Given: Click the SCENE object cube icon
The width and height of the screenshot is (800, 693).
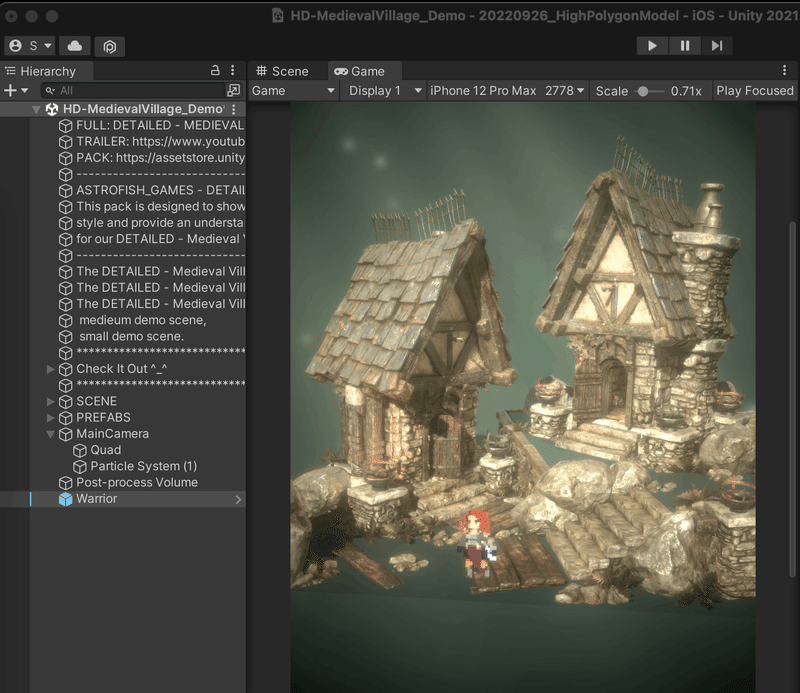Looking at the screenshot, I should click(65, 402).
